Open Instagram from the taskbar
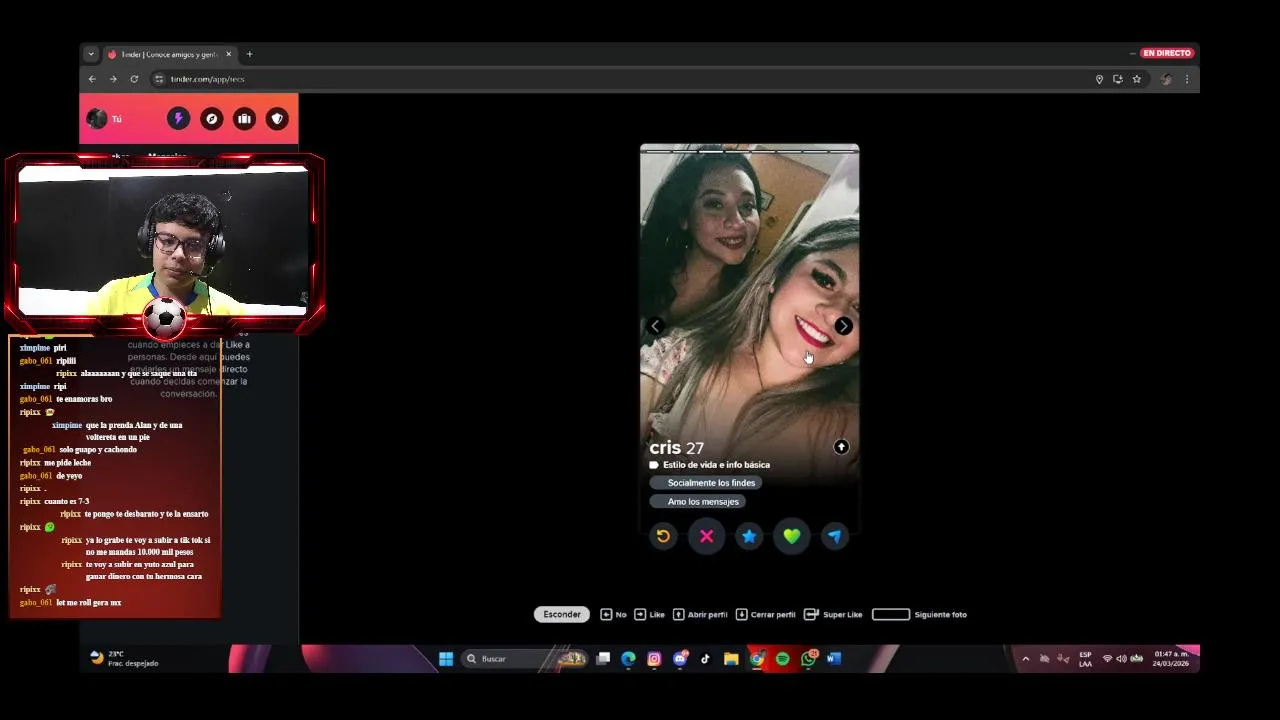This screenshot has height=720, width=1280. click(x=654, y=658)
